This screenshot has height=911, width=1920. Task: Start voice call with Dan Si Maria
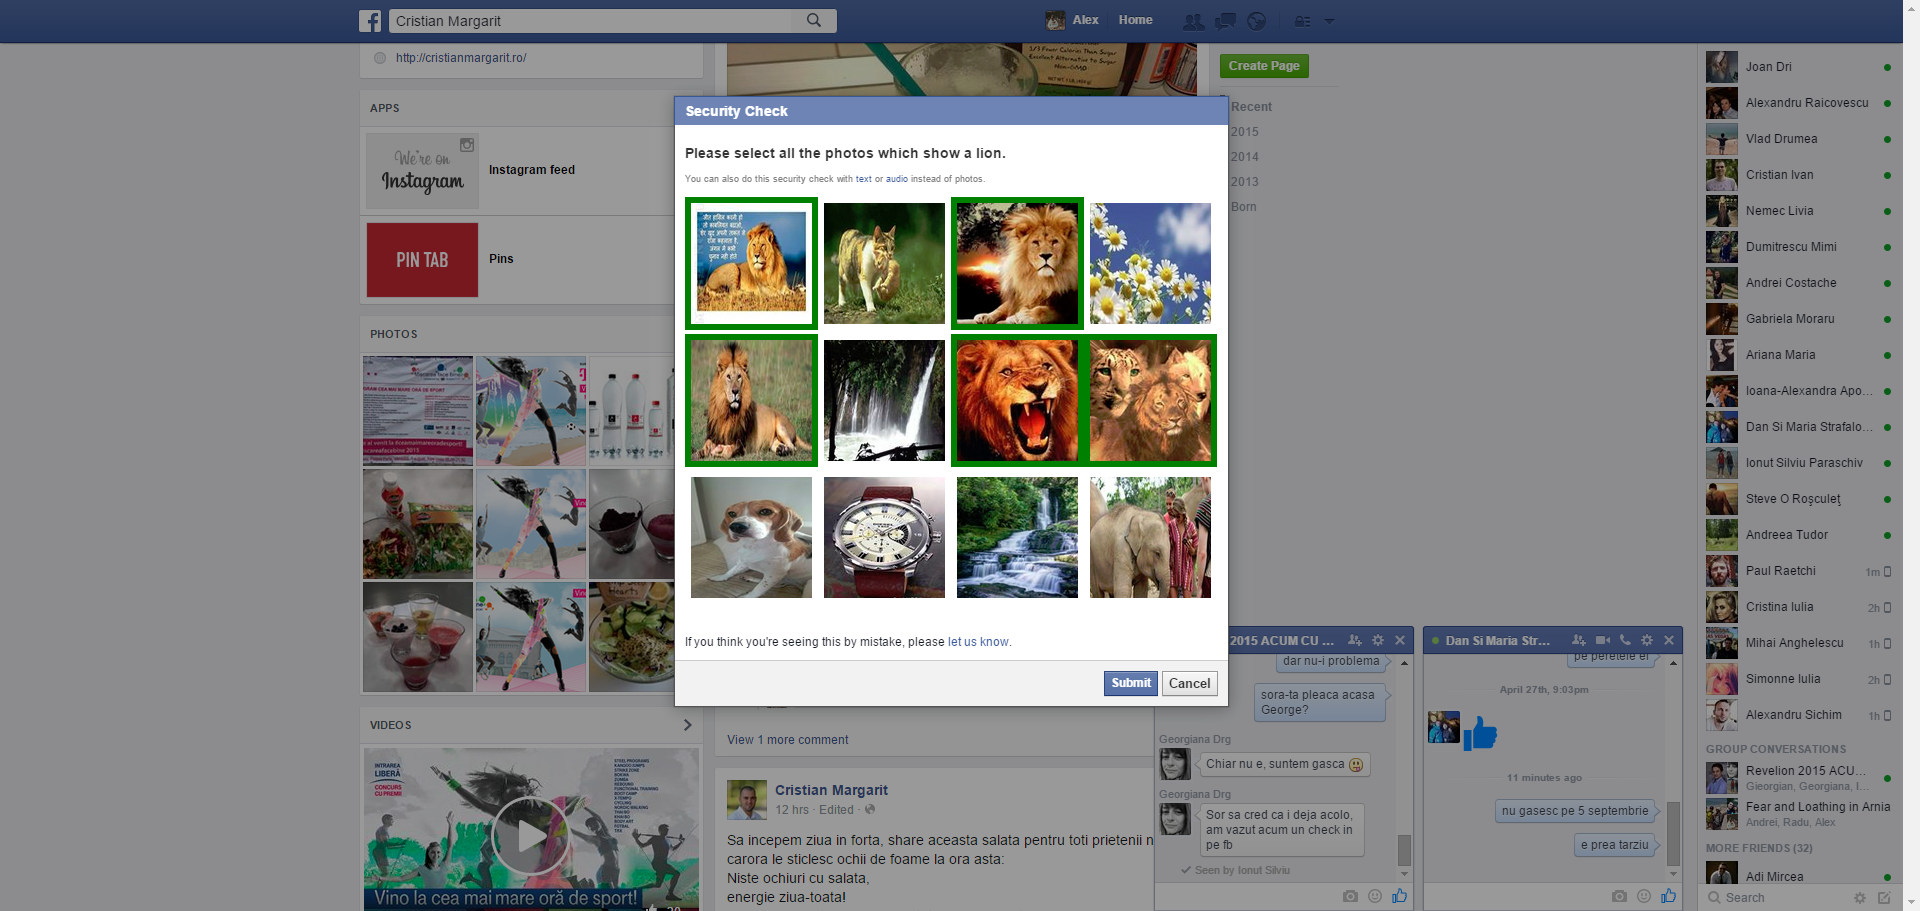tap(1625, 640)
